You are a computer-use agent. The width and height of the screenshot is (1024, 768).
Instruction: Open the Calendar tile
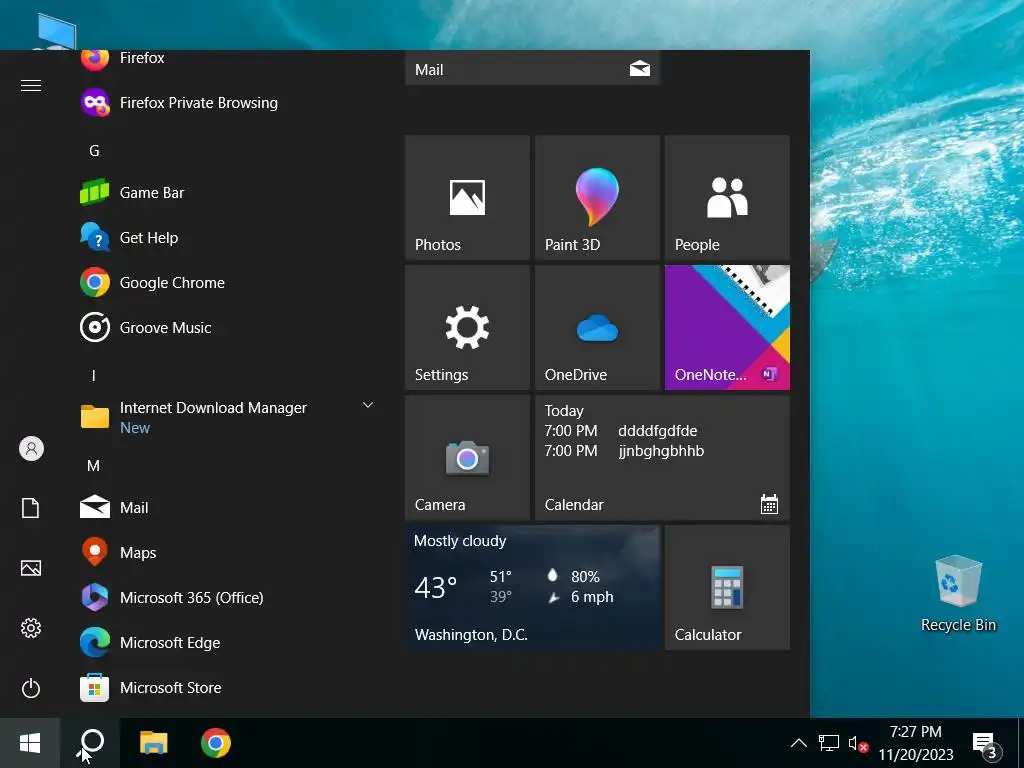pyautogui.click(x=662, y=458)
